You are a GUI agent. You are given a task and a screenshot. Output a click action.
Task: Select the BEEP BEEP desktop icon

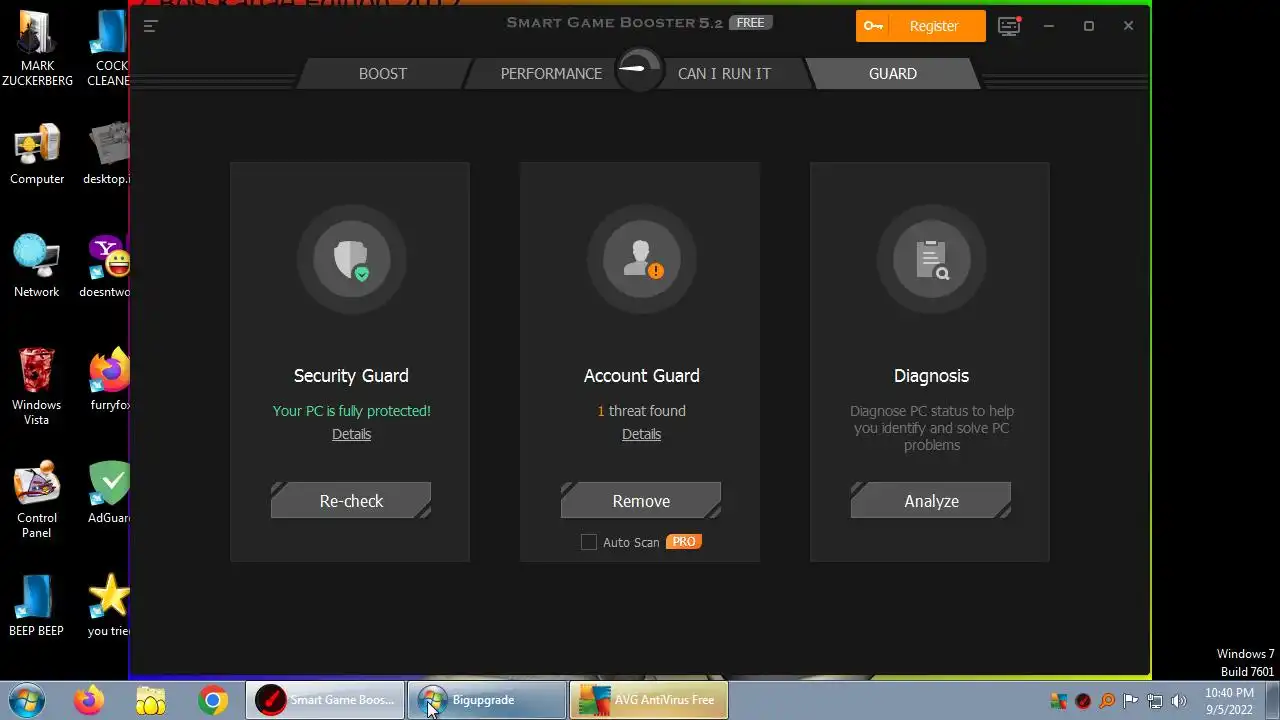click(x=37, y=605)
